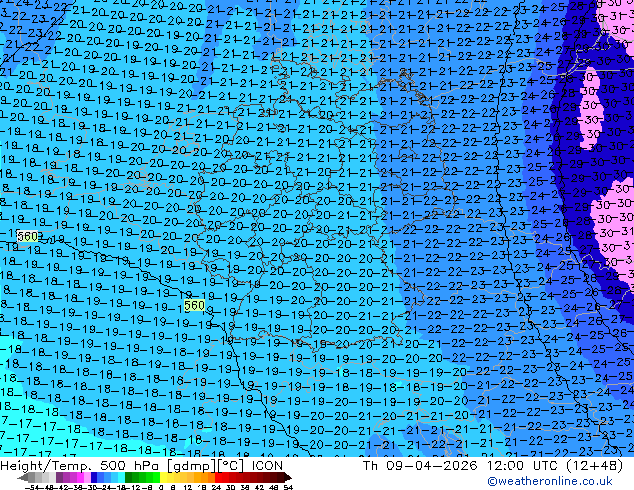Click the (12+48) forecast offset text
Image resolution: width=634 pixels, height=490 pixels.
[x=594, y=466]
